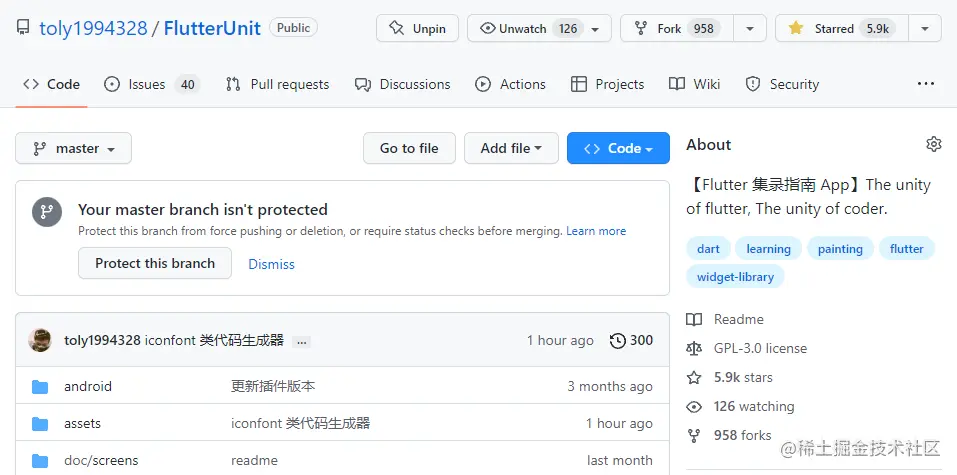The image size is (957, 475).
Task: Open the Pull requests tab
Action: coord(277,84)
